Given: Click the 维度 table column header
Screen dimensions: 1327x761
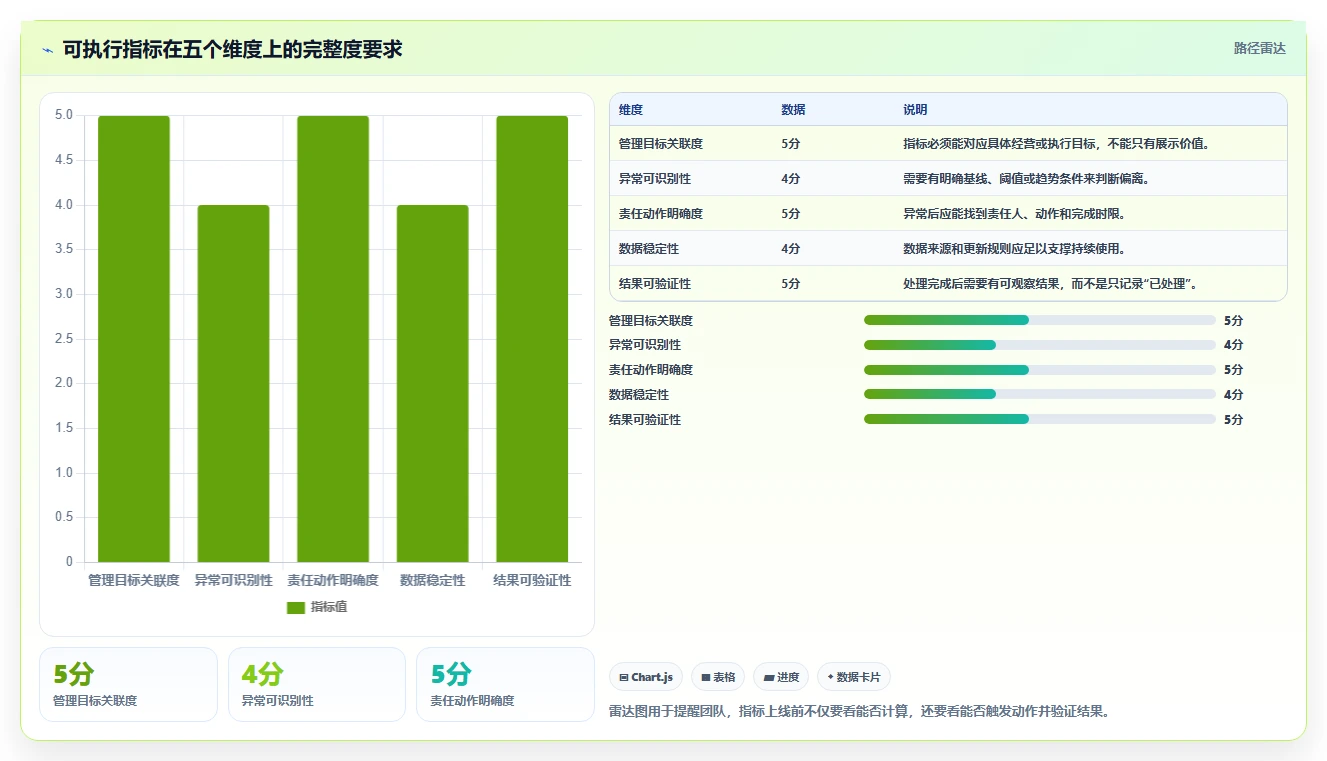Looking at the screenshot, I should point(631,110).
